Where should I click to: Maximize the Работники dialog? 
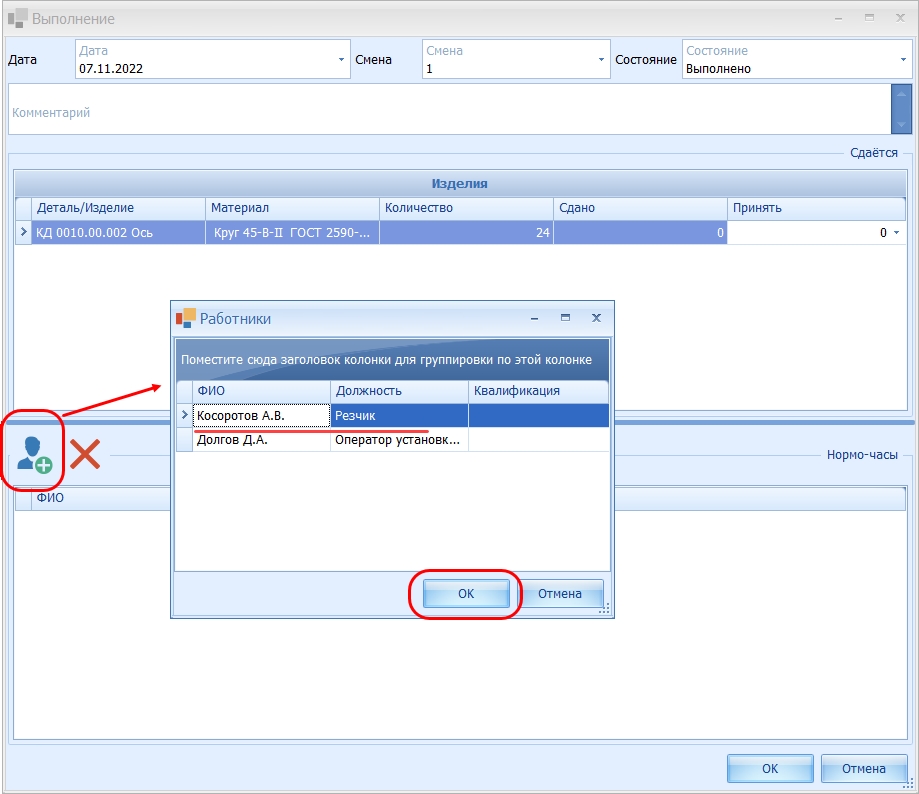[x=565, y=318]
